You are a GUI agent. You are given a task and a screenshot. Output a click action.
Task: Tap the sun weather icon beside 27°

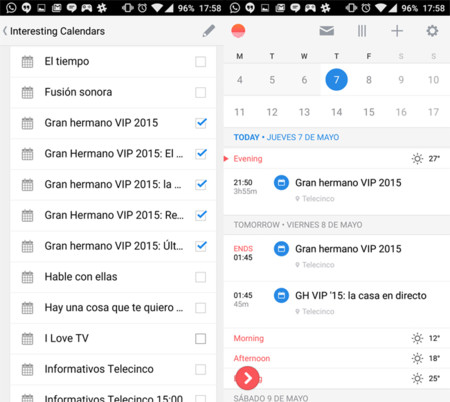(x=417, y=159)
